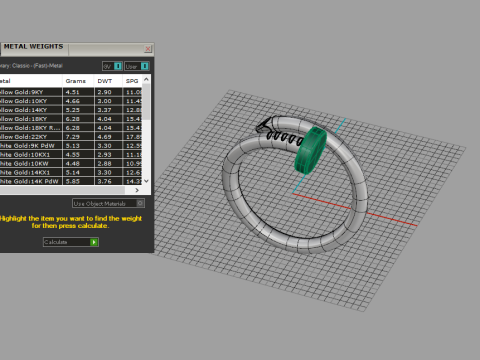Click the horizontal scroll right arrow
This screenshot has height=360, width=480.
[137, 190]
